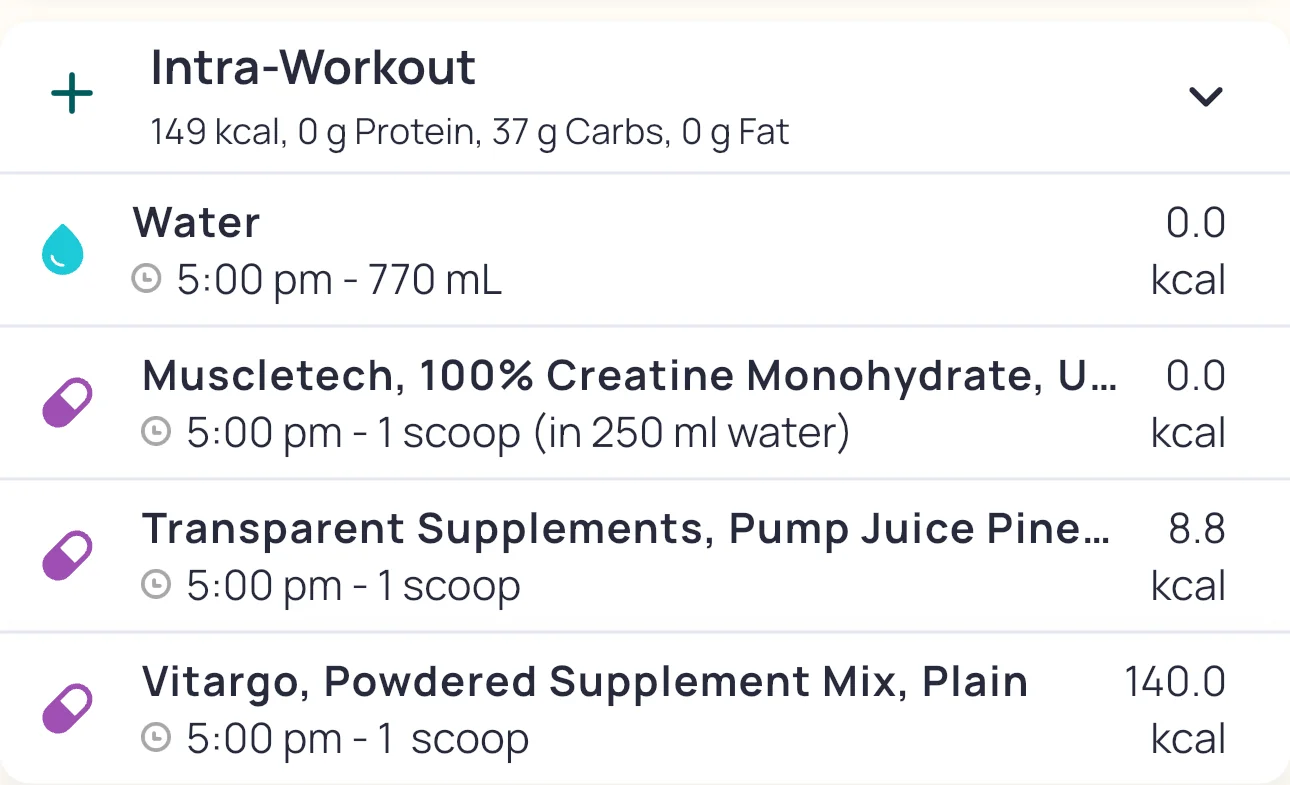
Task: Tap the 5:00 pm - 770 mL detail
Action: pos(340,282)
